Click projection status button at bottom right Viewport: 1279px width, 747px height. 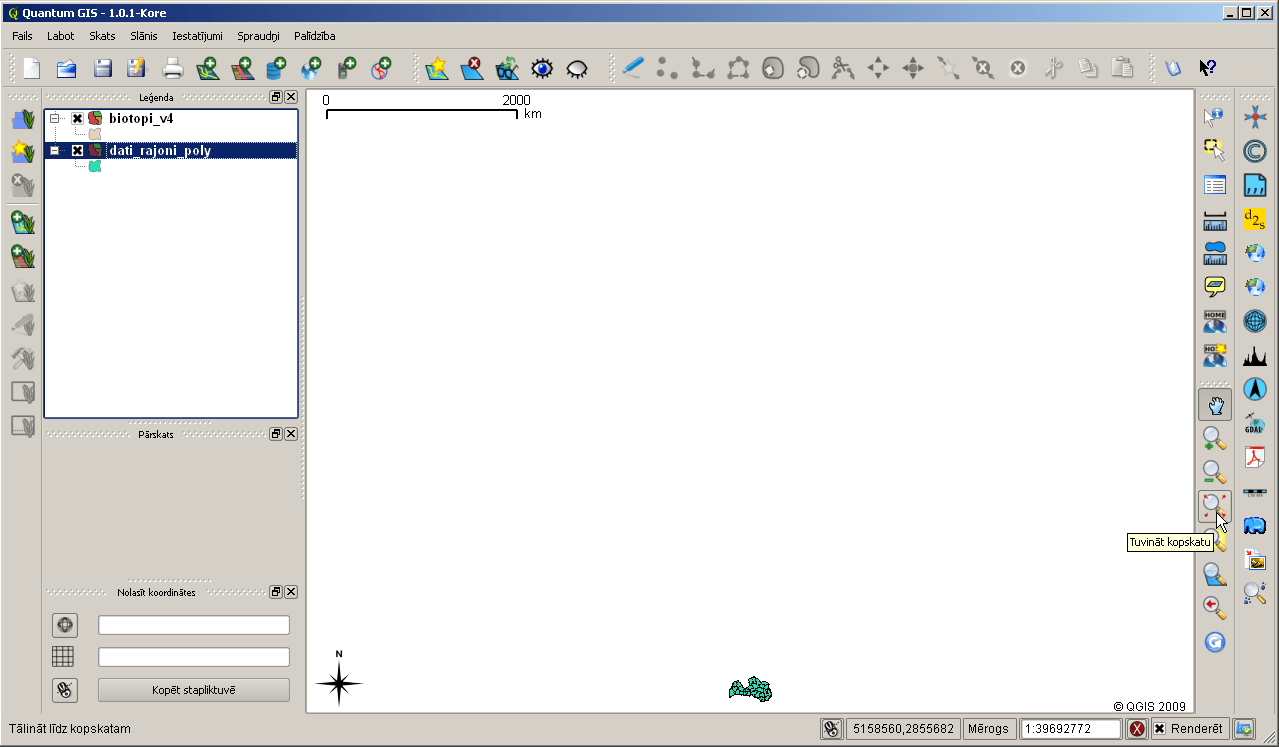click(x=1244, y=729)
